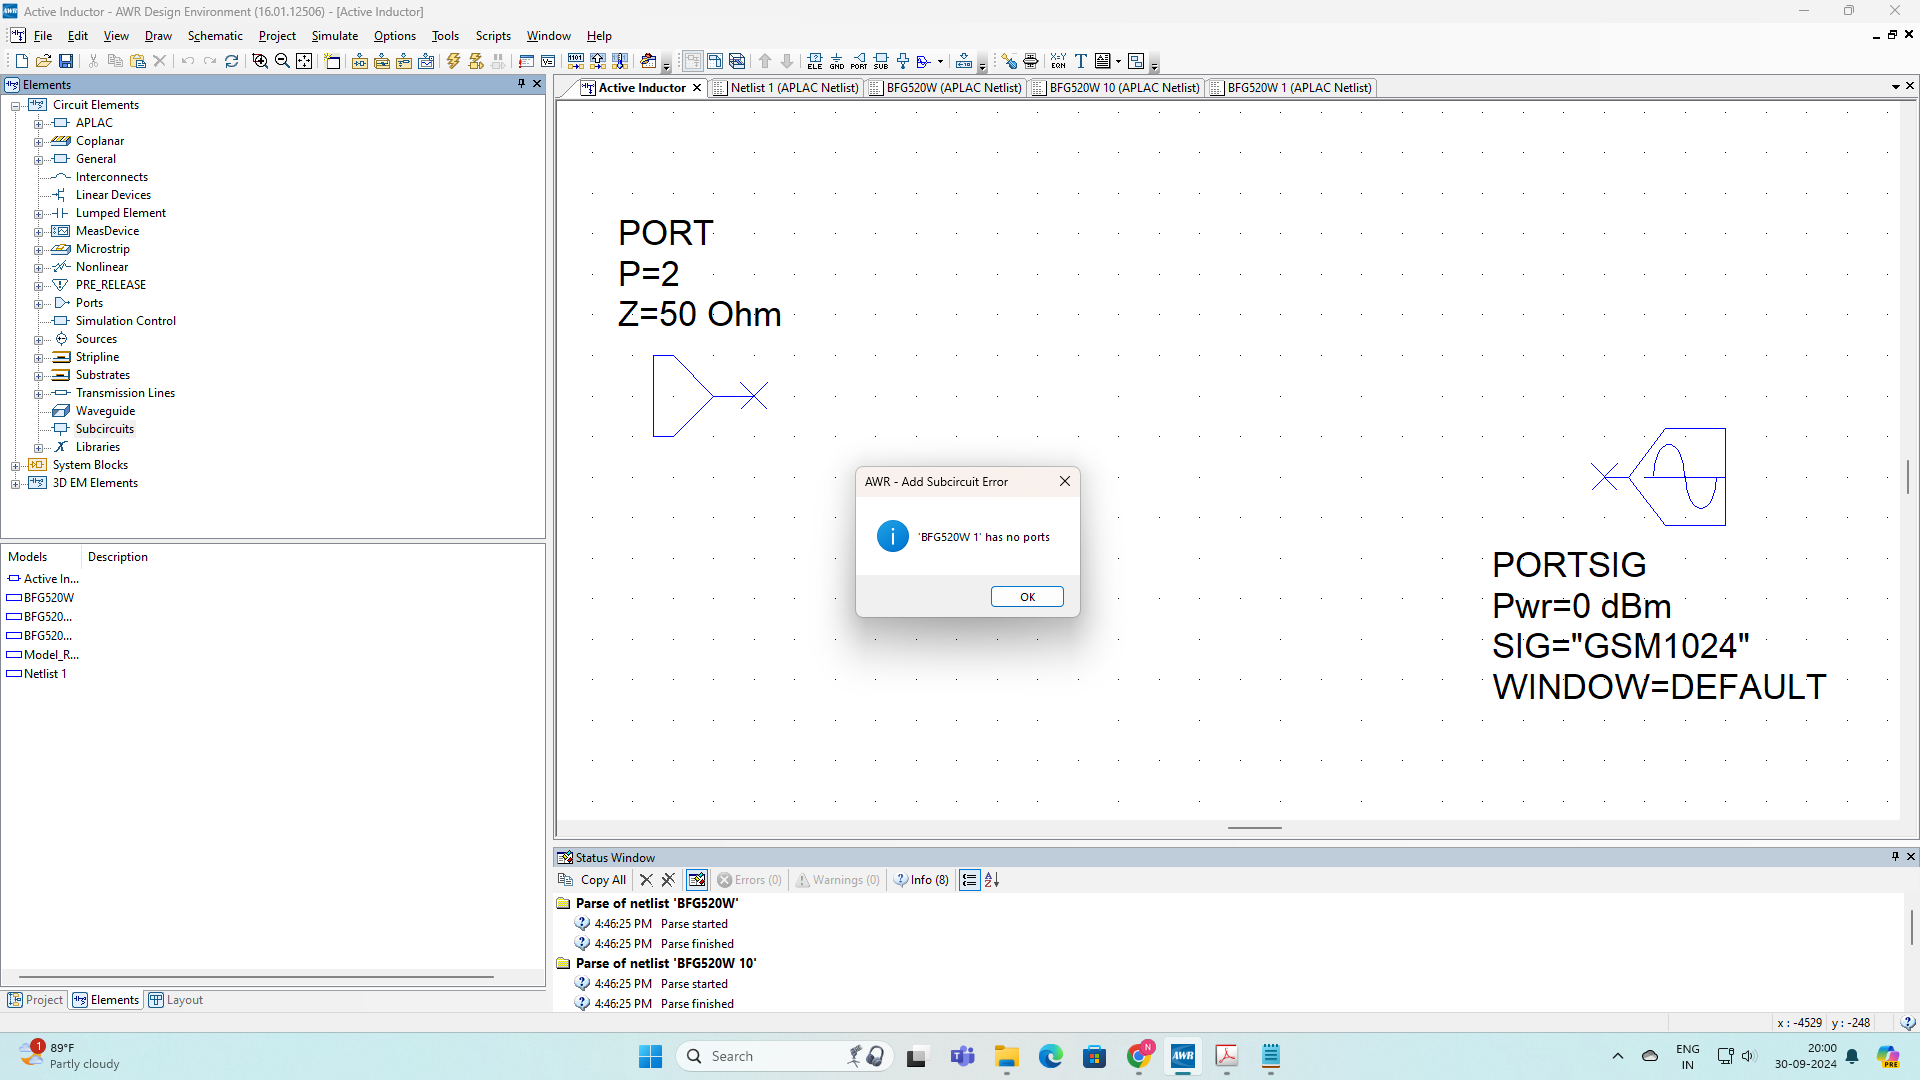Click the Refresh arrows toolbar icon
Screen dimensions: 1920x1080
(232, 61)
